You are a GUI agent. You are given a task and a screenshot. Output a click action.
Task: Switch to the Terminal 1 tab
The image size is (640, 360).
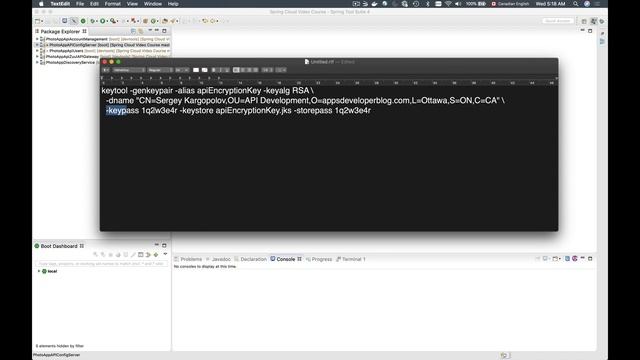click(351, 259)
